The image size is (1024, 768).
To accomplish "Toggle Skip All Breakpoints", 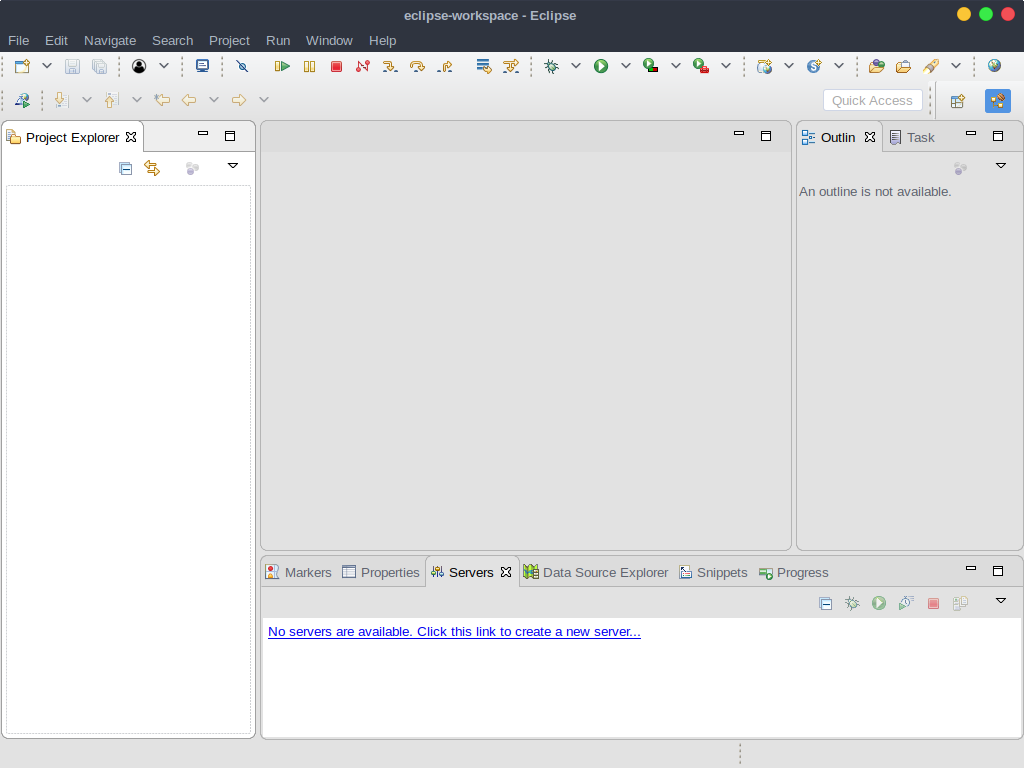I will 242,66.
